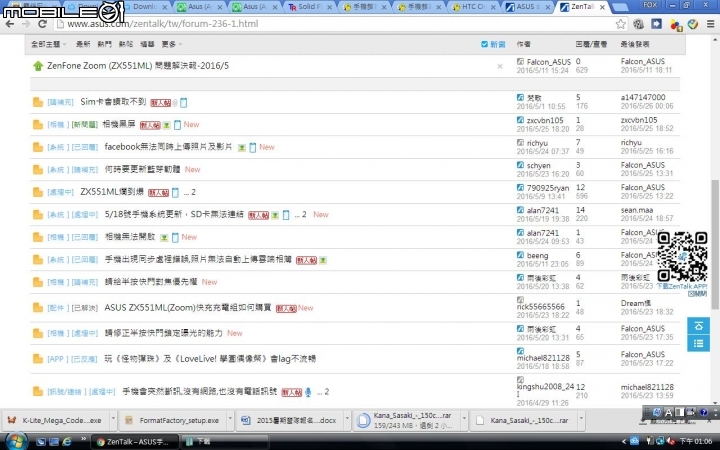Switch to the HTC O browser tab
Screen dimensions: 720x450
point(473,7)
